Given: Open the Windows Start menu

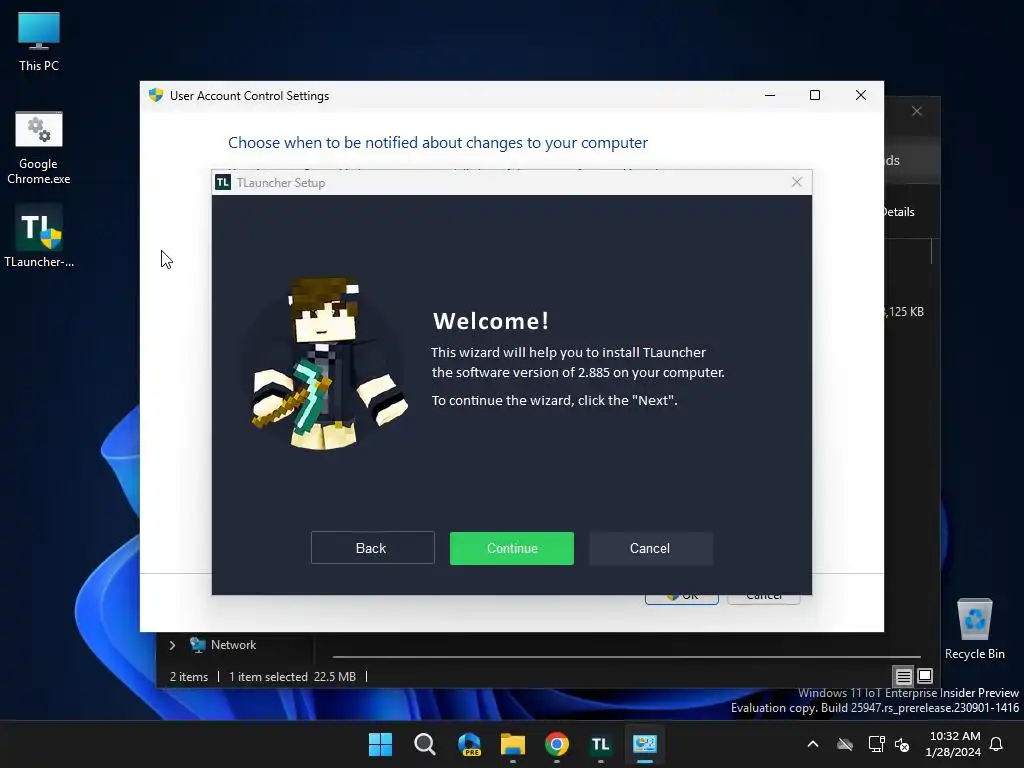Looking at the screenshot, I should 380,744.
